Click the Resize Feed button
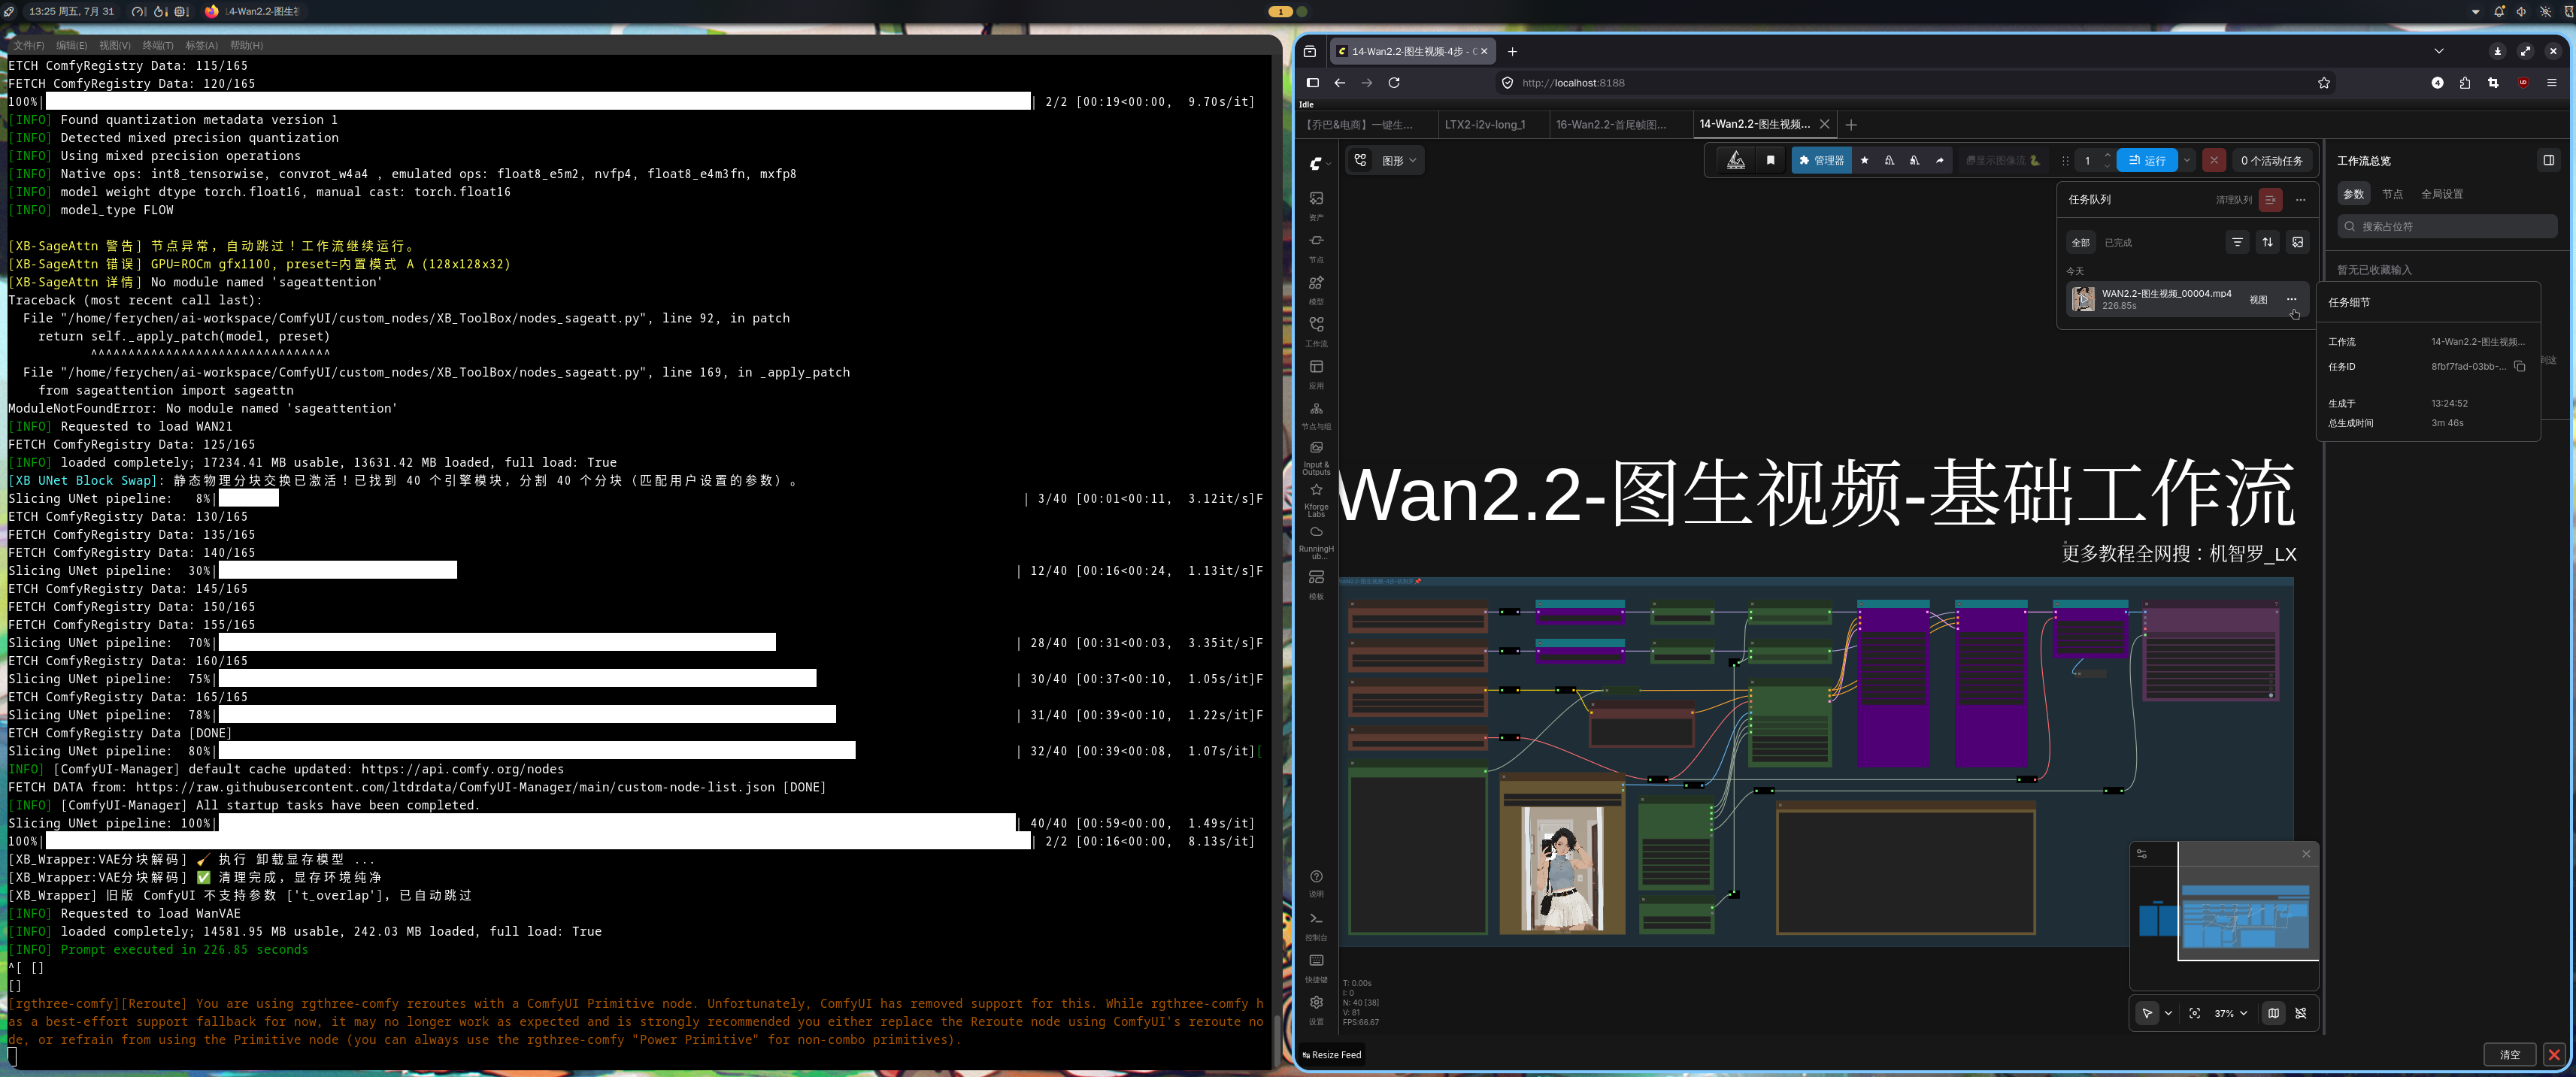The width and height of the screenshot is (2576, 1077). click(1331, 1054)
